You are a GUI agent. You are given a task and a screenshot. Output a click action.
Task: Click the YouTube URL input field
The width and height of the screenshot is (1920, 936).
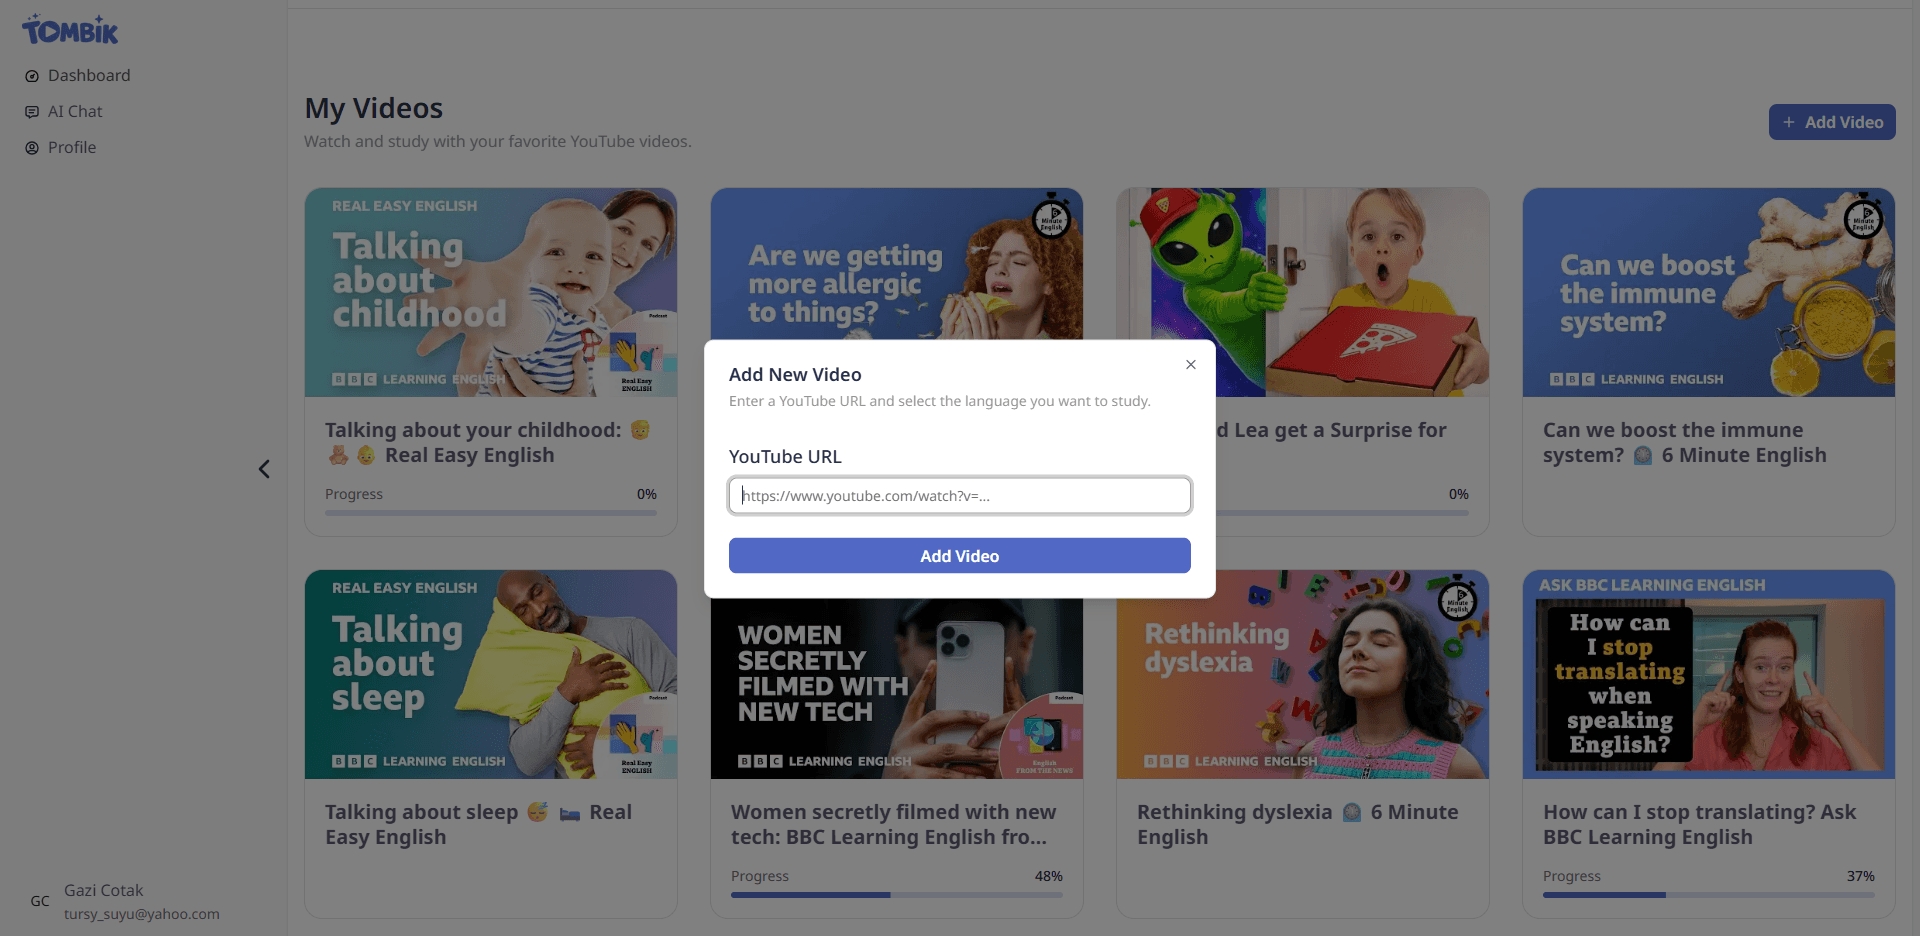(x=960, y=496)
